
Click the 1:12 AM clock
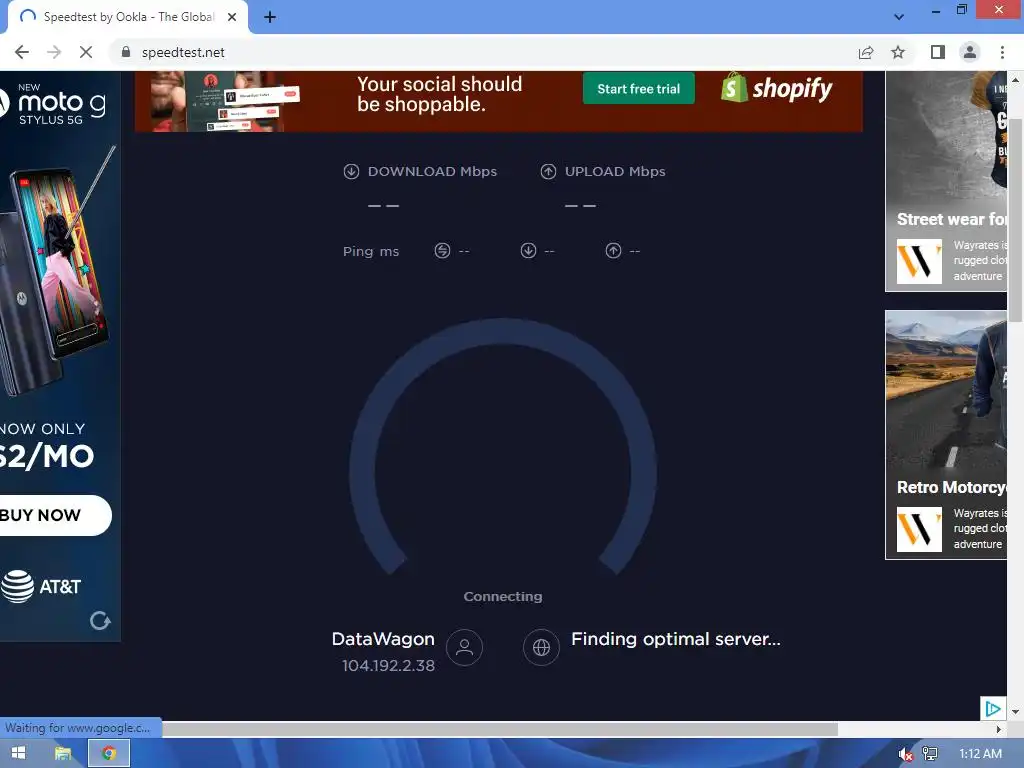click(x=980, y=754)
